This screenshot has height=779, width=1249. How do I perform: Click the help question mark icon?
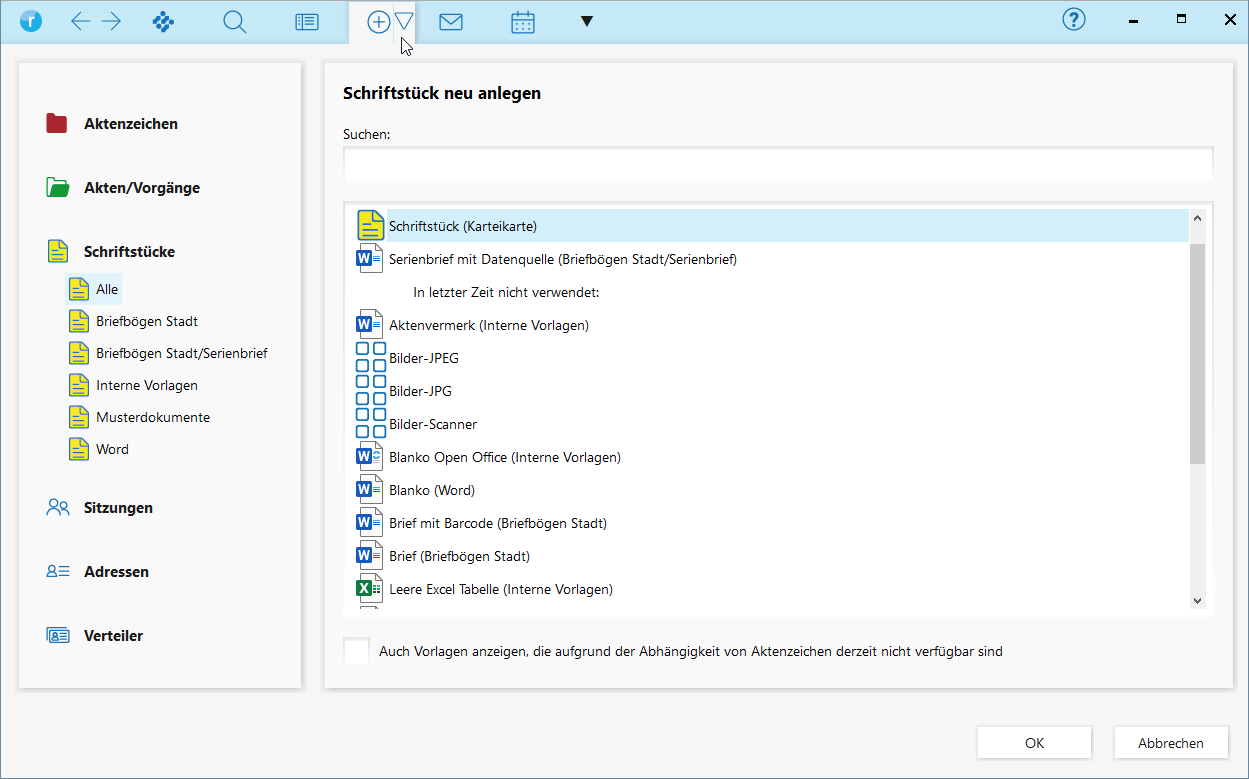click(1073, 20)
